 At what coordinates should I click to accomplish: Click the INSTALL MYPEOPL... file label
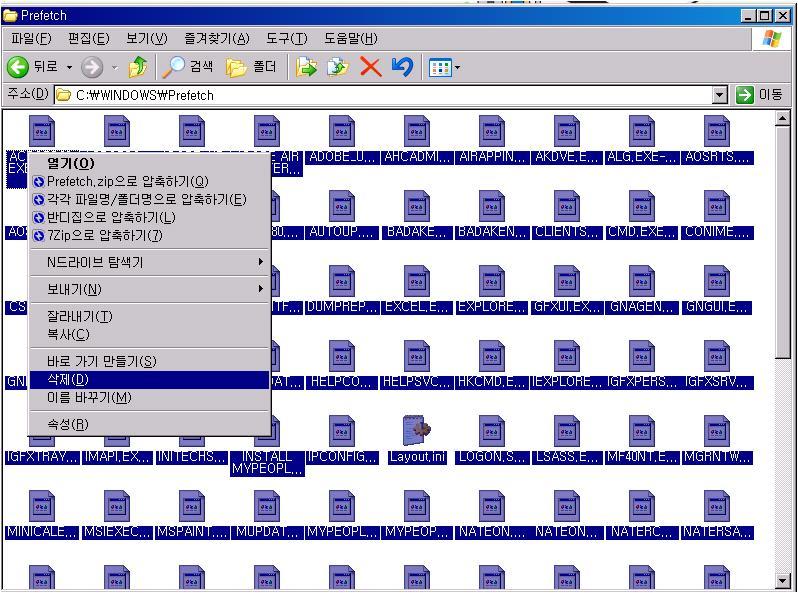tap(267, 463)
